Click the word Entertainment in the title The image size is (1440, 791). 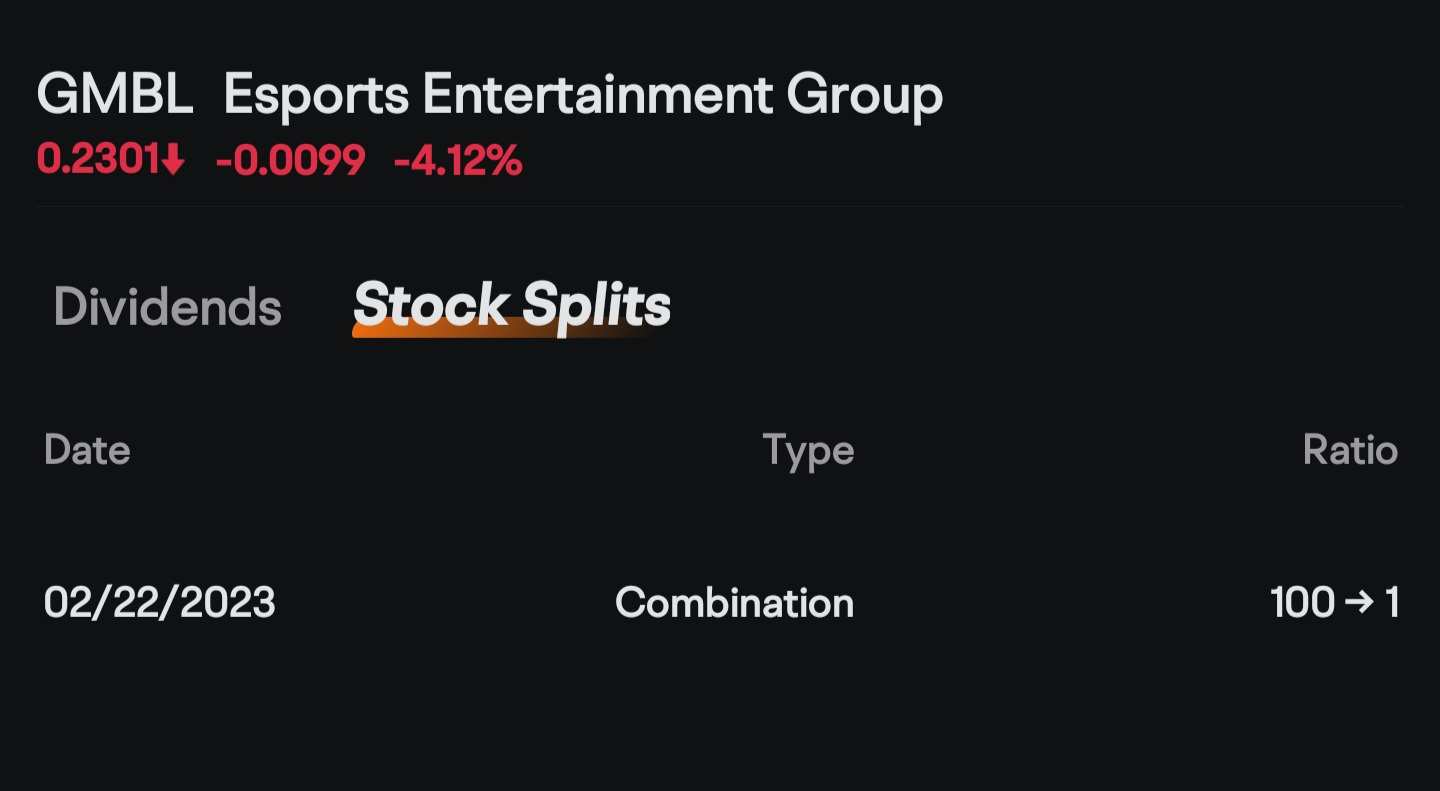tap(597, 96)
